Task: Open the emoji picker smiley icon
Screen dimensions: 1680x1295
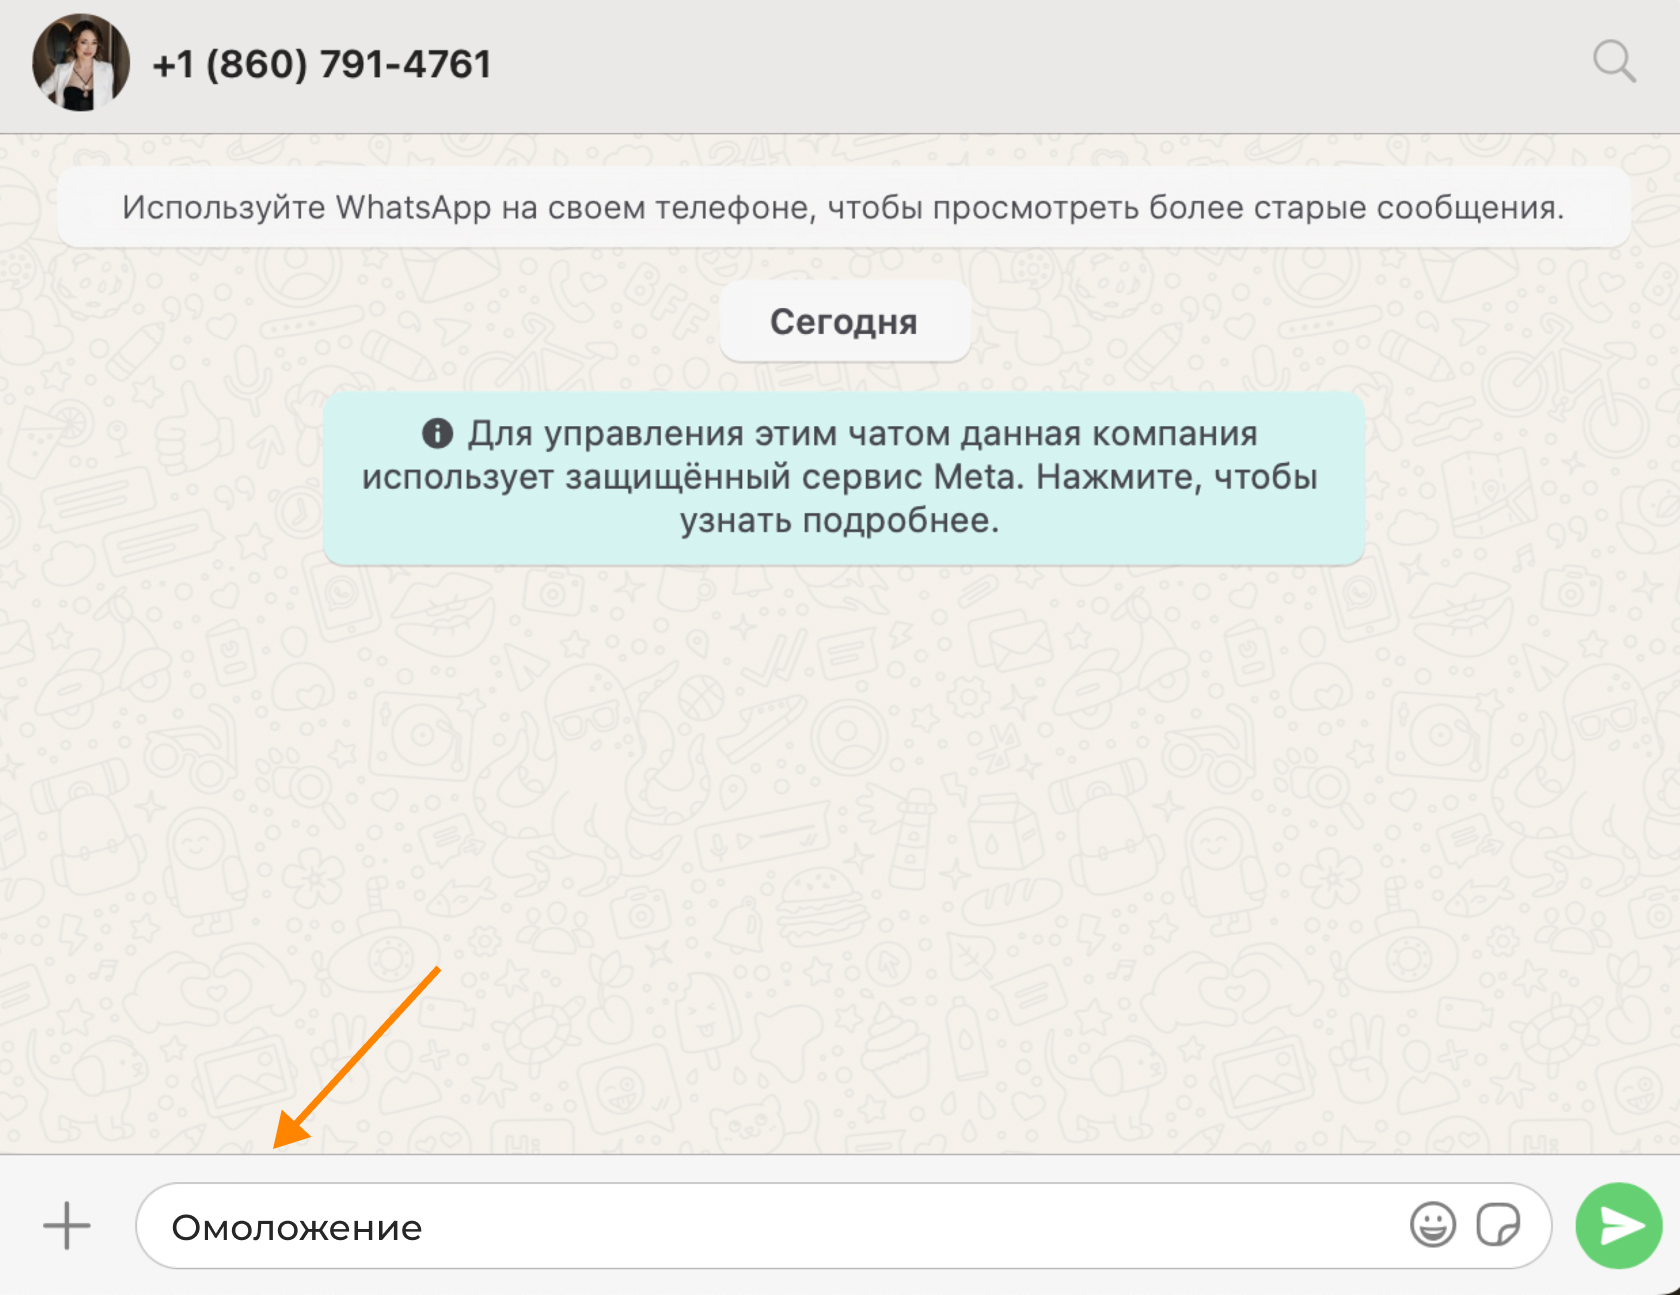Action: [1432, 1225]
